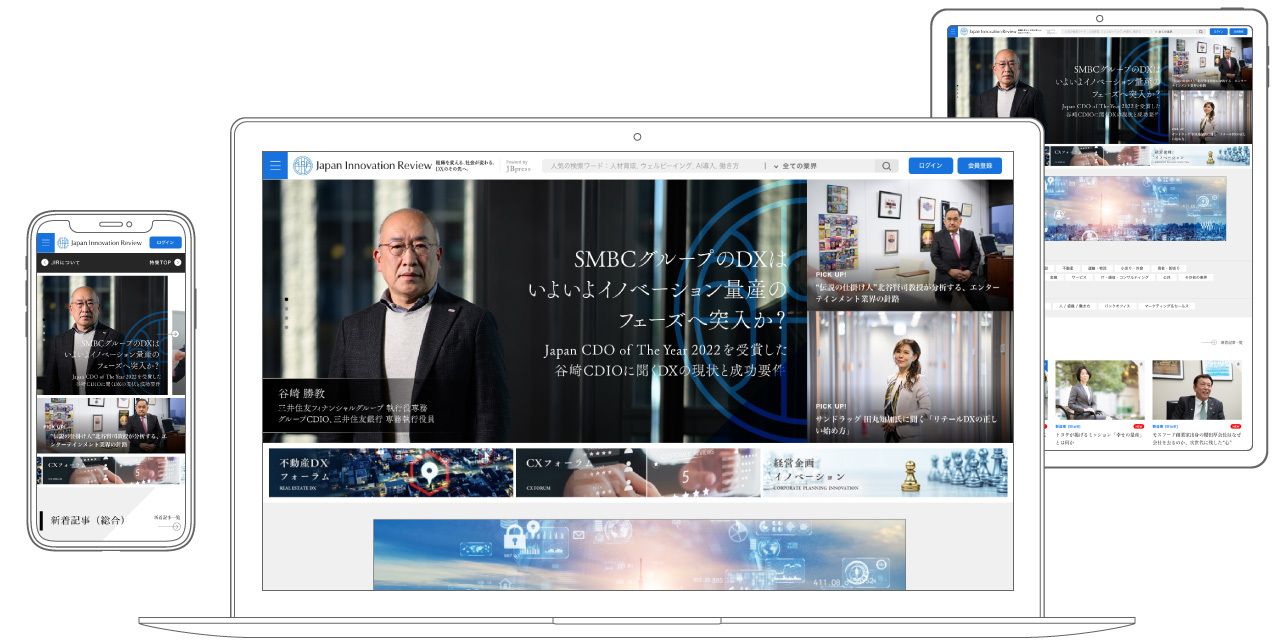
Task: Click the wide ad banner below the forums
Action: [639, 554]
